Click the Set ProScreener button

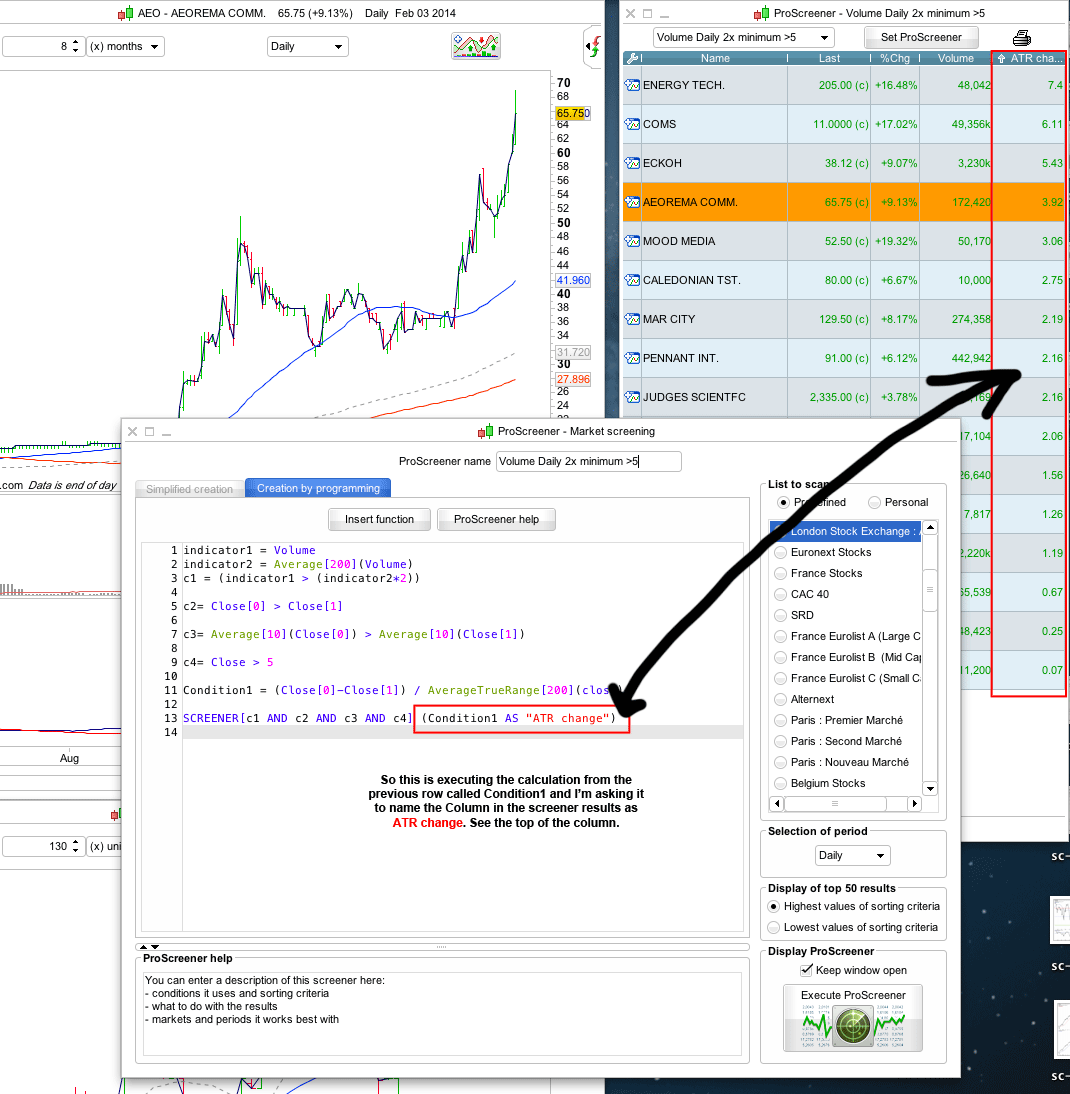pyautogui.click(x=921, y=38)
